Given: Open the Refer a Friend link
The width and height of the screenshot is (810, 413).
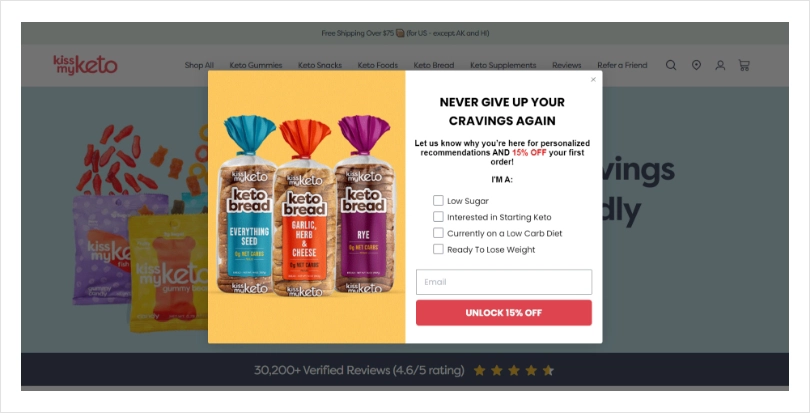Looking at the screenshot, I should tap(622, 65).
